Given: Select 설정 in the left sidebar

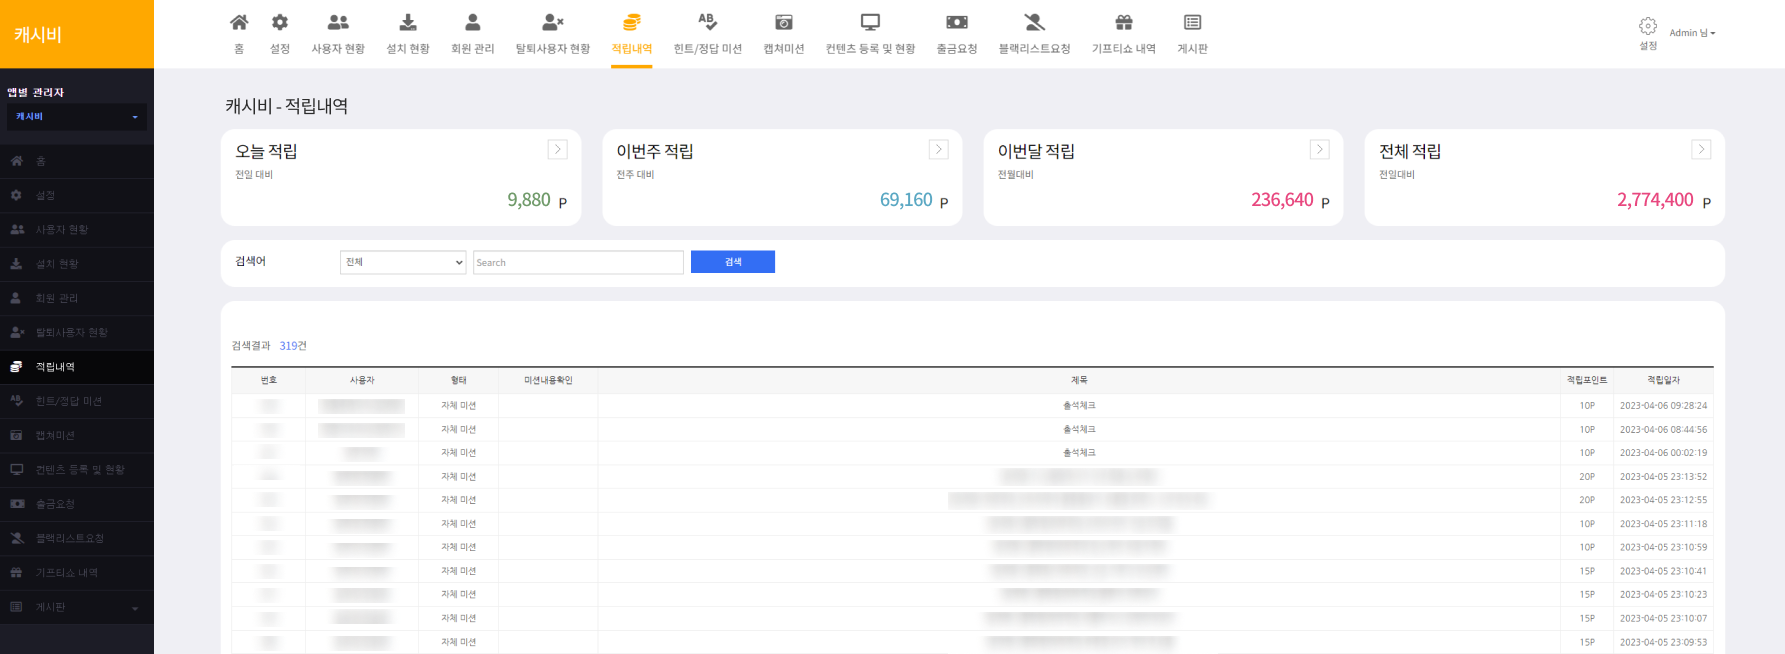Looking at the screenshot, I should (77, 195).
